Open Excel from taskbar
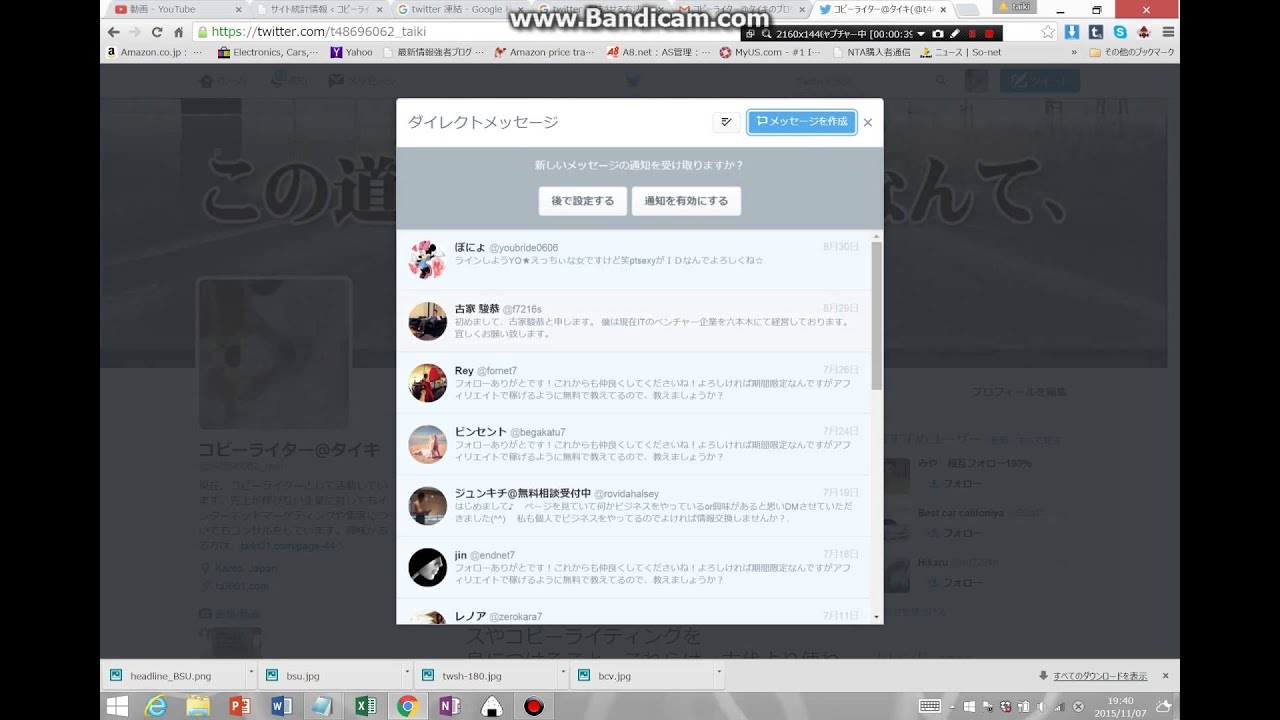Screen dimensions: 1280x720 tap(365, 707)
